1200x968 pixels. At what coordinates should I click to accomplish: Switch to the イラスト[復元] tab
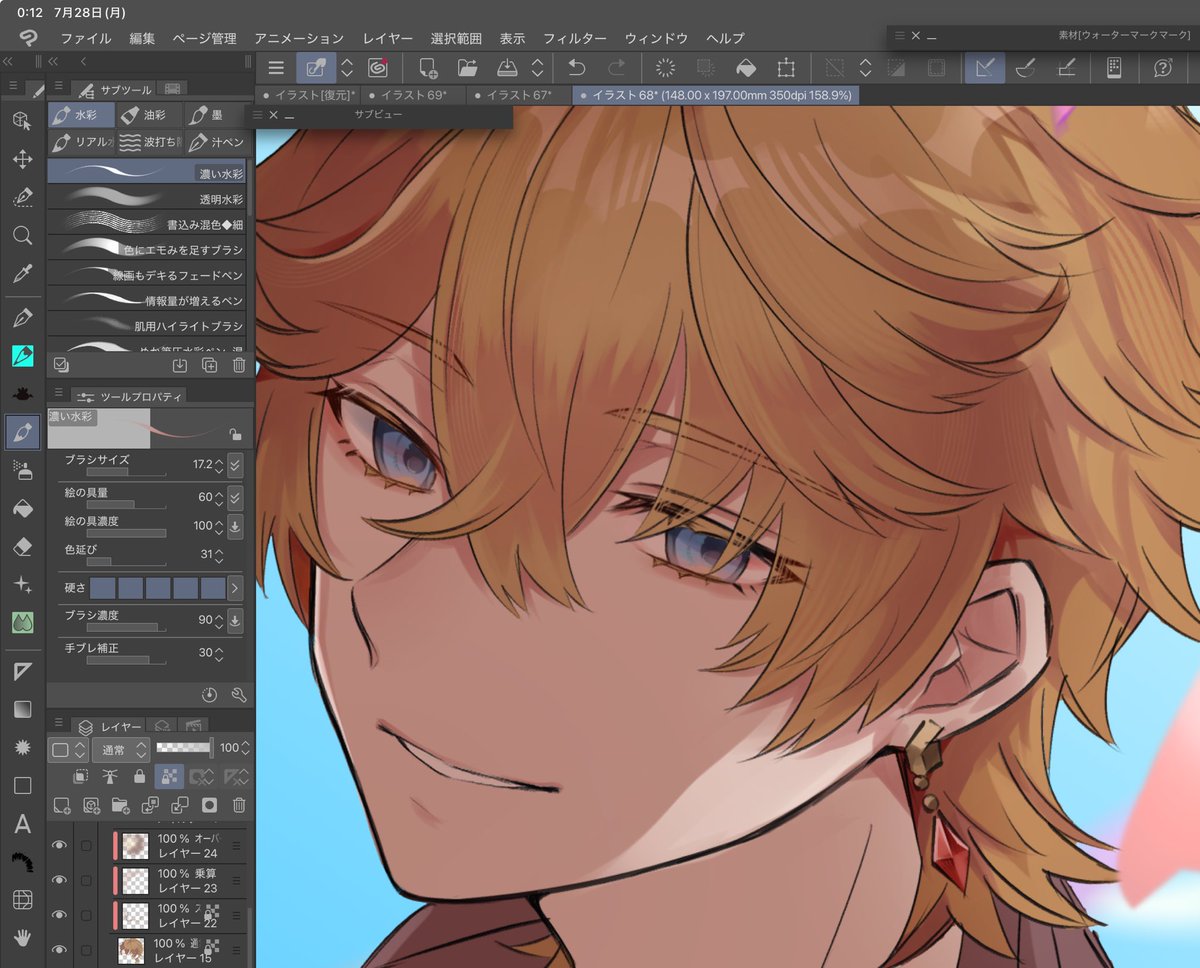point(308,94)
